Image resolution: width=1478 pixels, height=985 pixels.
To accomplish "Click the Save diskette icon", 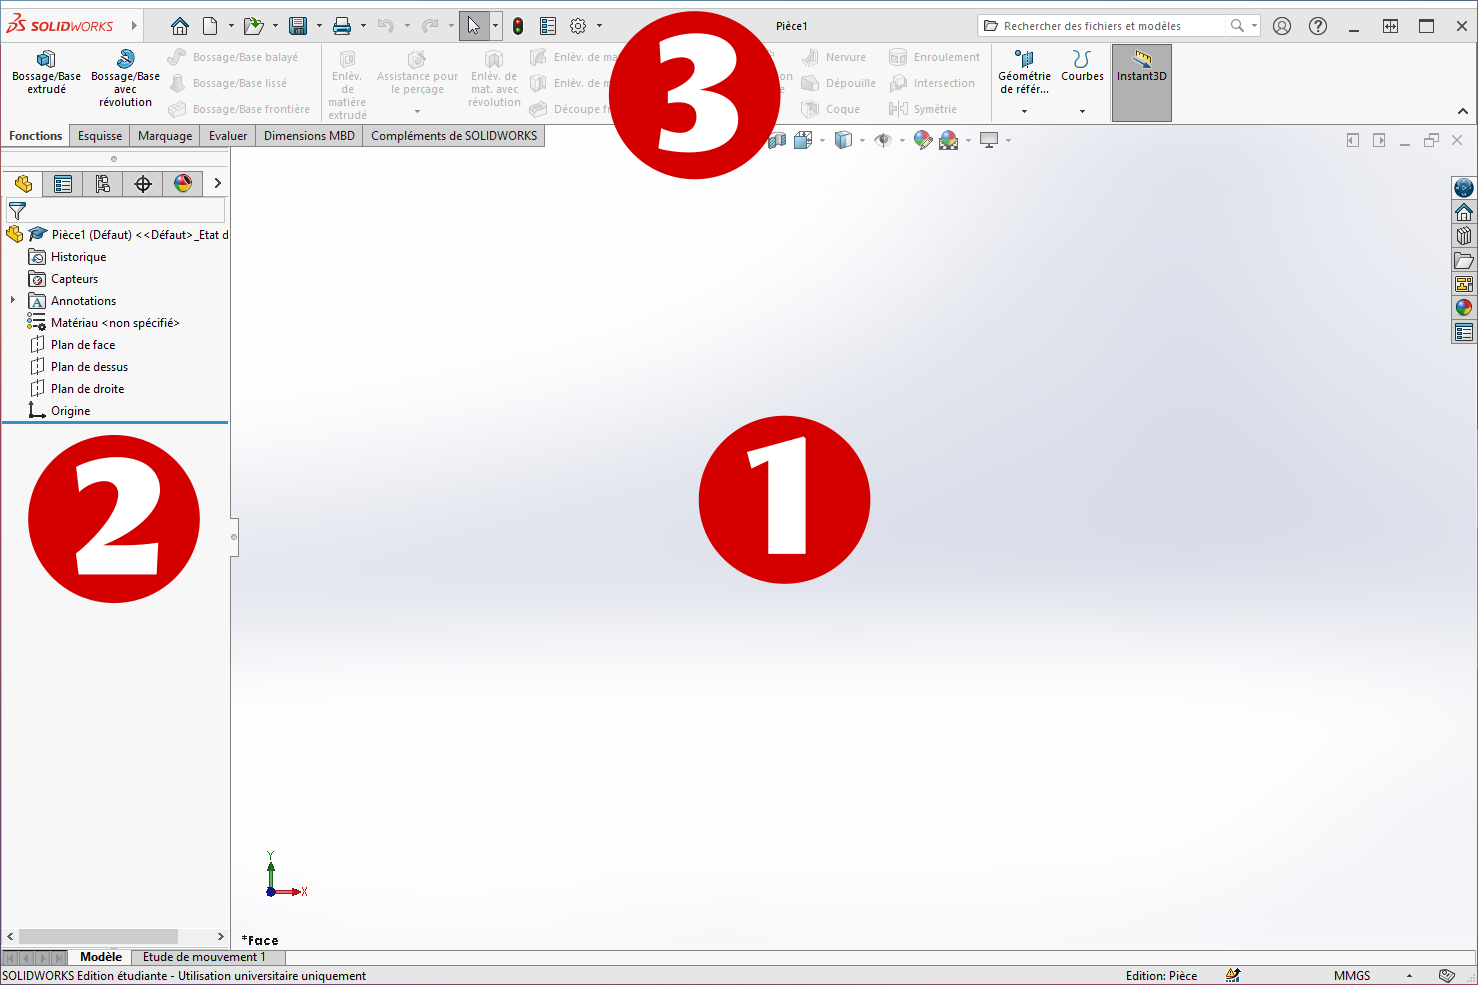I will tap(297, 26).
